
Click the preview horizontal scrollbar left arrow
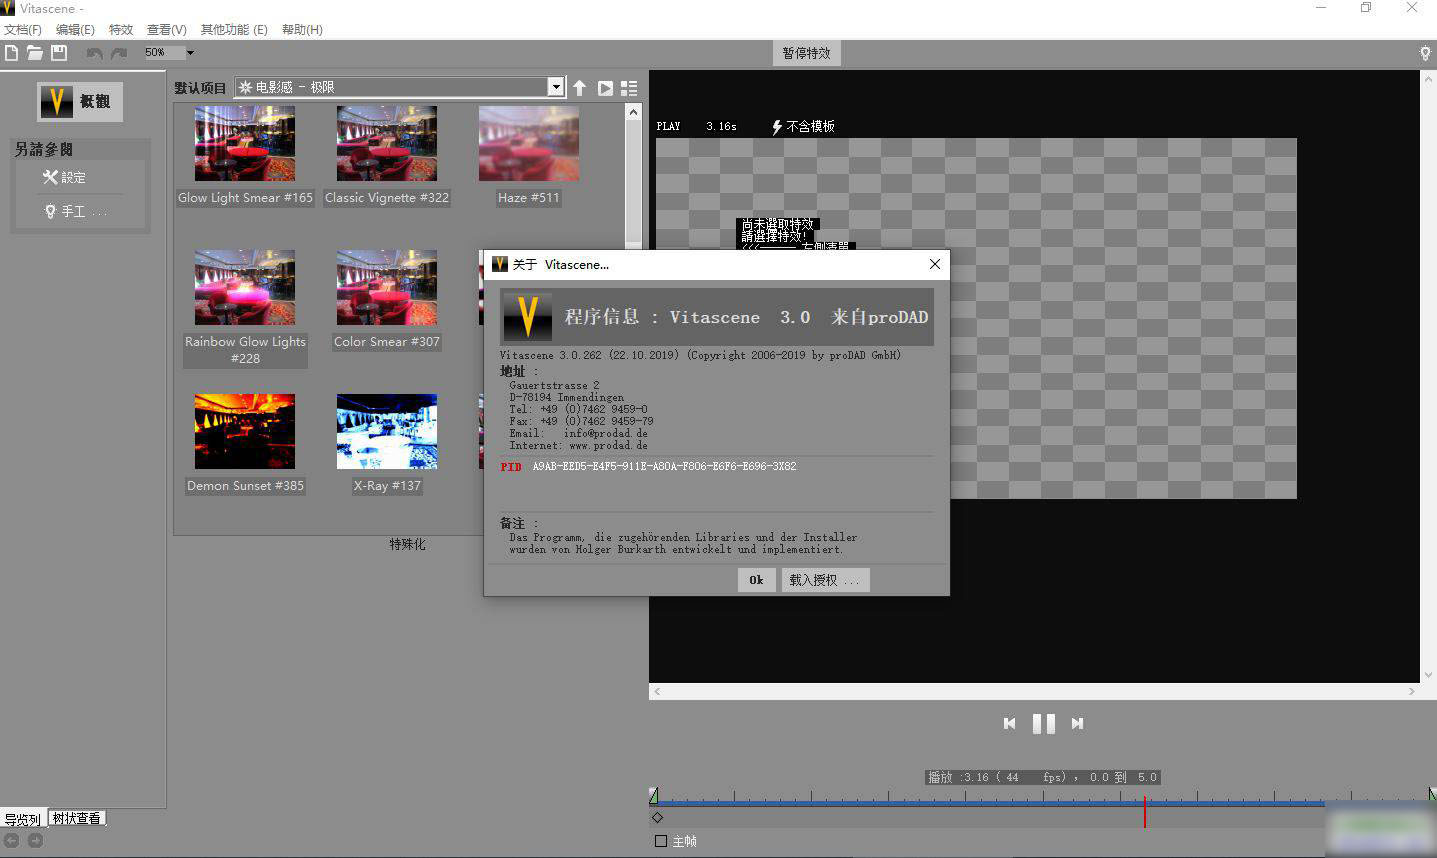point(657,691)
